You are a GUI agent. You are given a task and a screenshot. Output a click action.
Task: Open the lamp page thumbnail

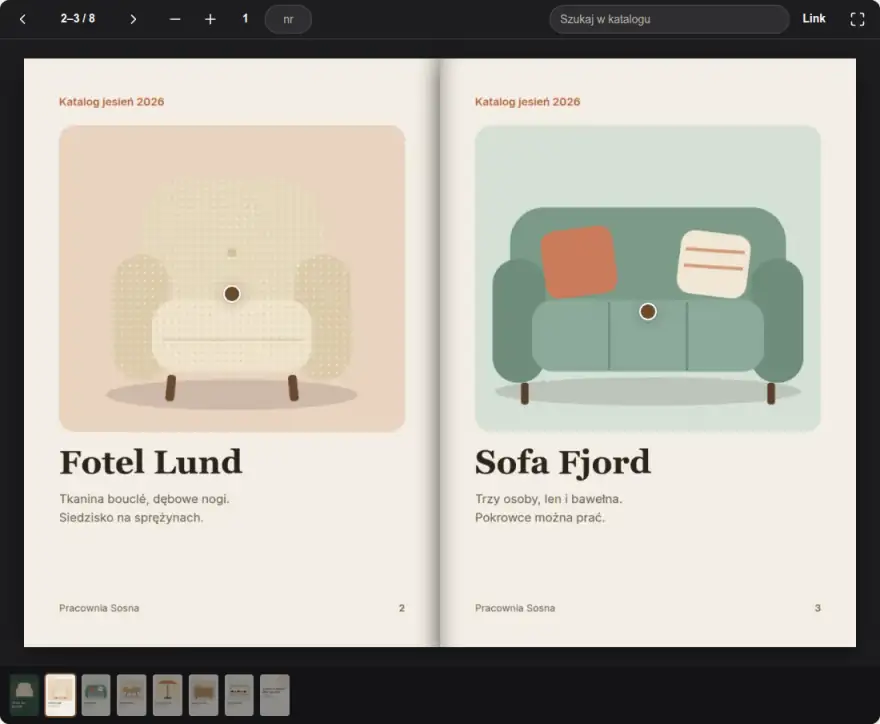[x=167, y=695]
